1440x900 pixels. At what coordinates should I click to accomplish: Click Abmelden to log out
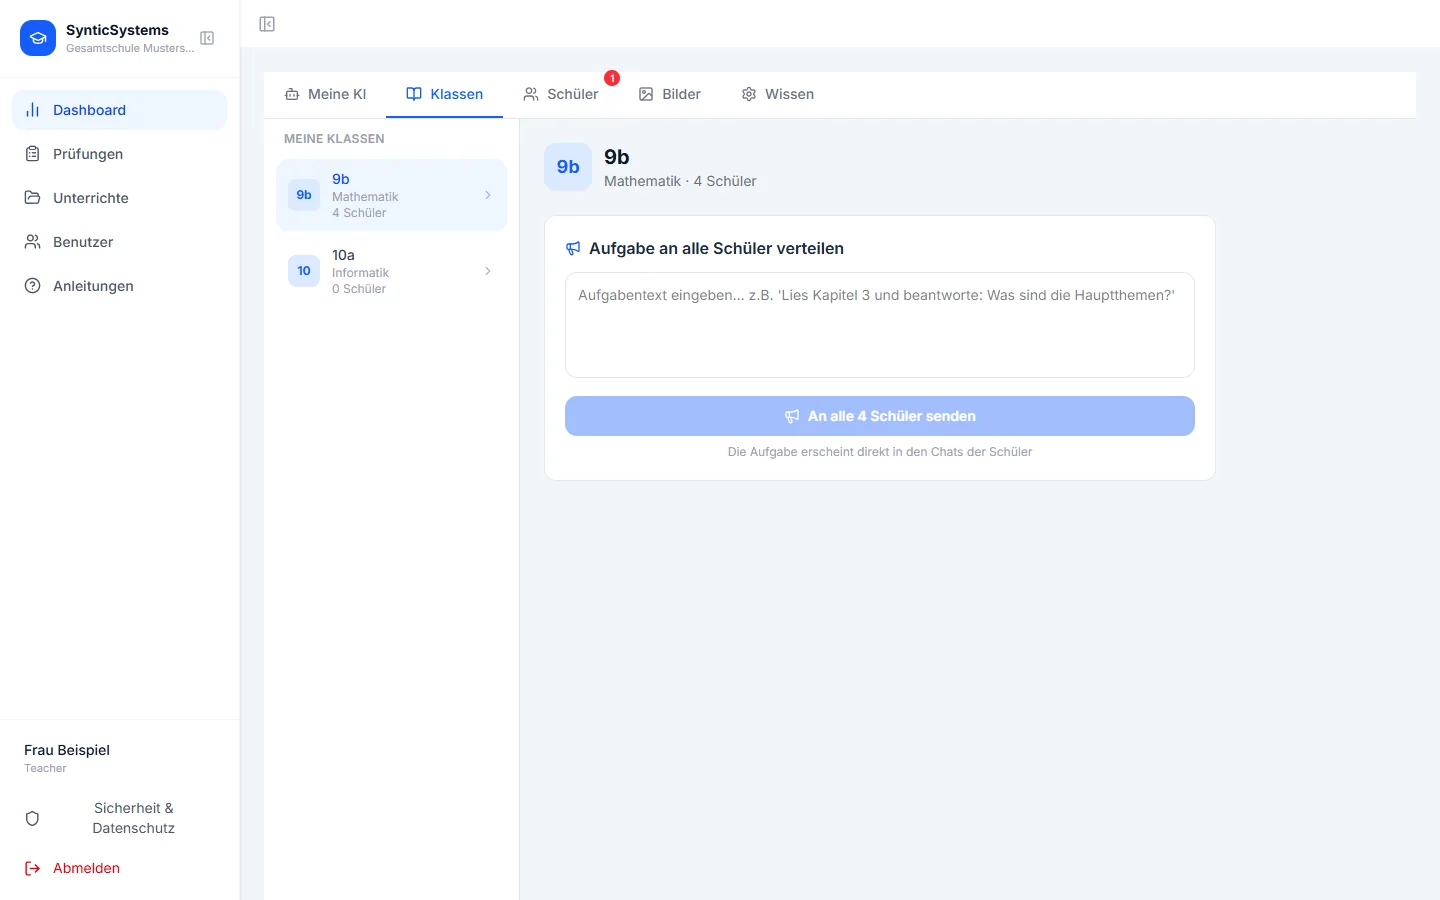tap(120, 868)
